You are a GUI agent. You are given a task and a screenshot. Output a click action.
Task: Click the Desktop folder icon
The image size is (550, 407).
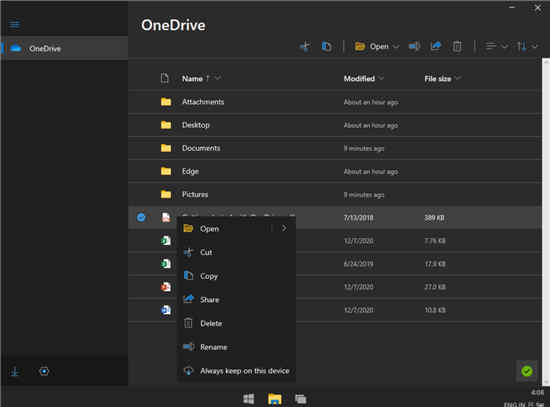[166, 125]
